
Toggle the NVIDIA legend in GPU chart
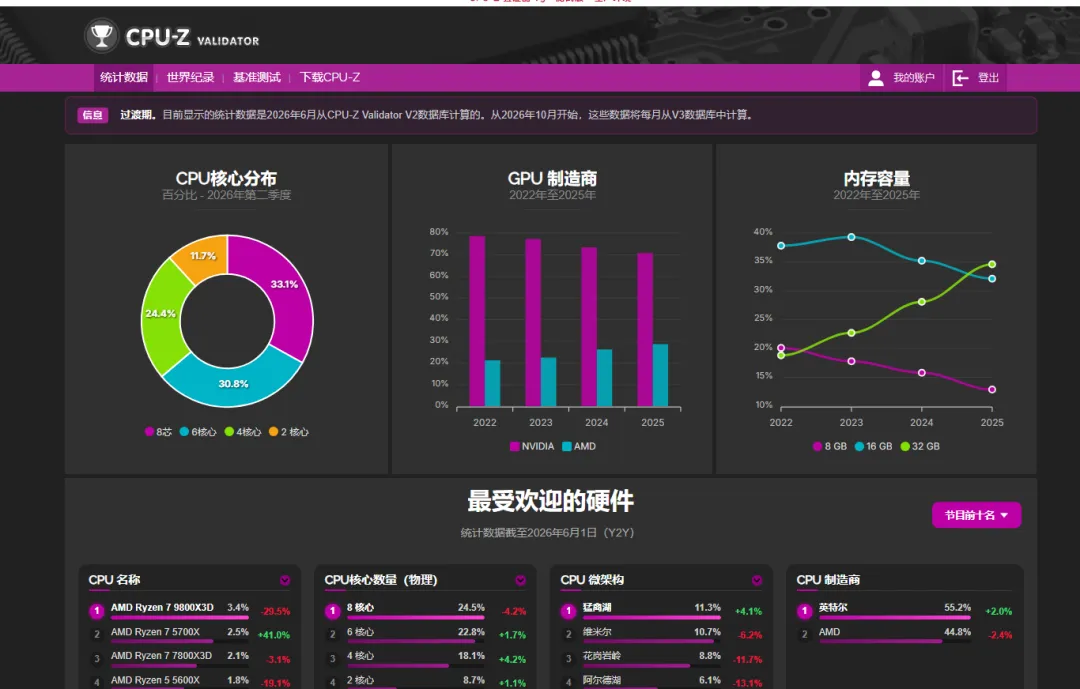[532, 446]
